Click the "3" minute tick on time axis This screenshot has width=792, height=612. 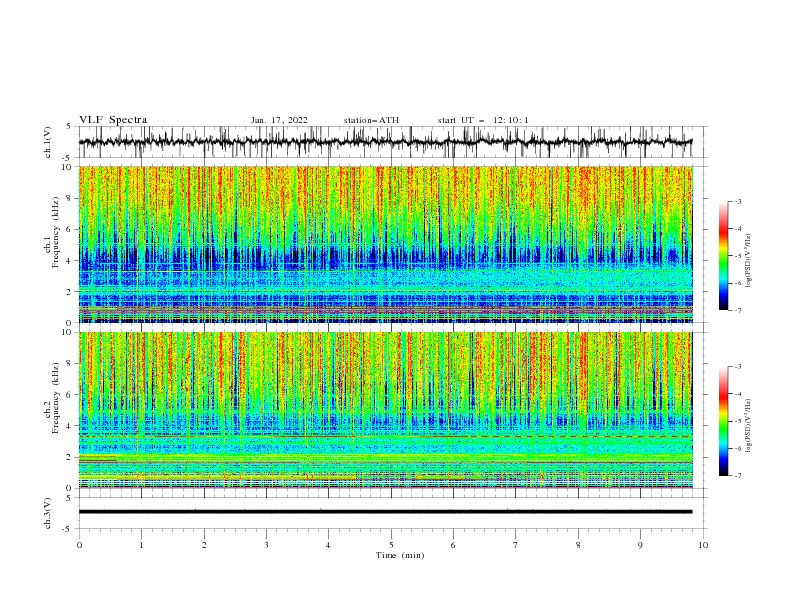266,545
